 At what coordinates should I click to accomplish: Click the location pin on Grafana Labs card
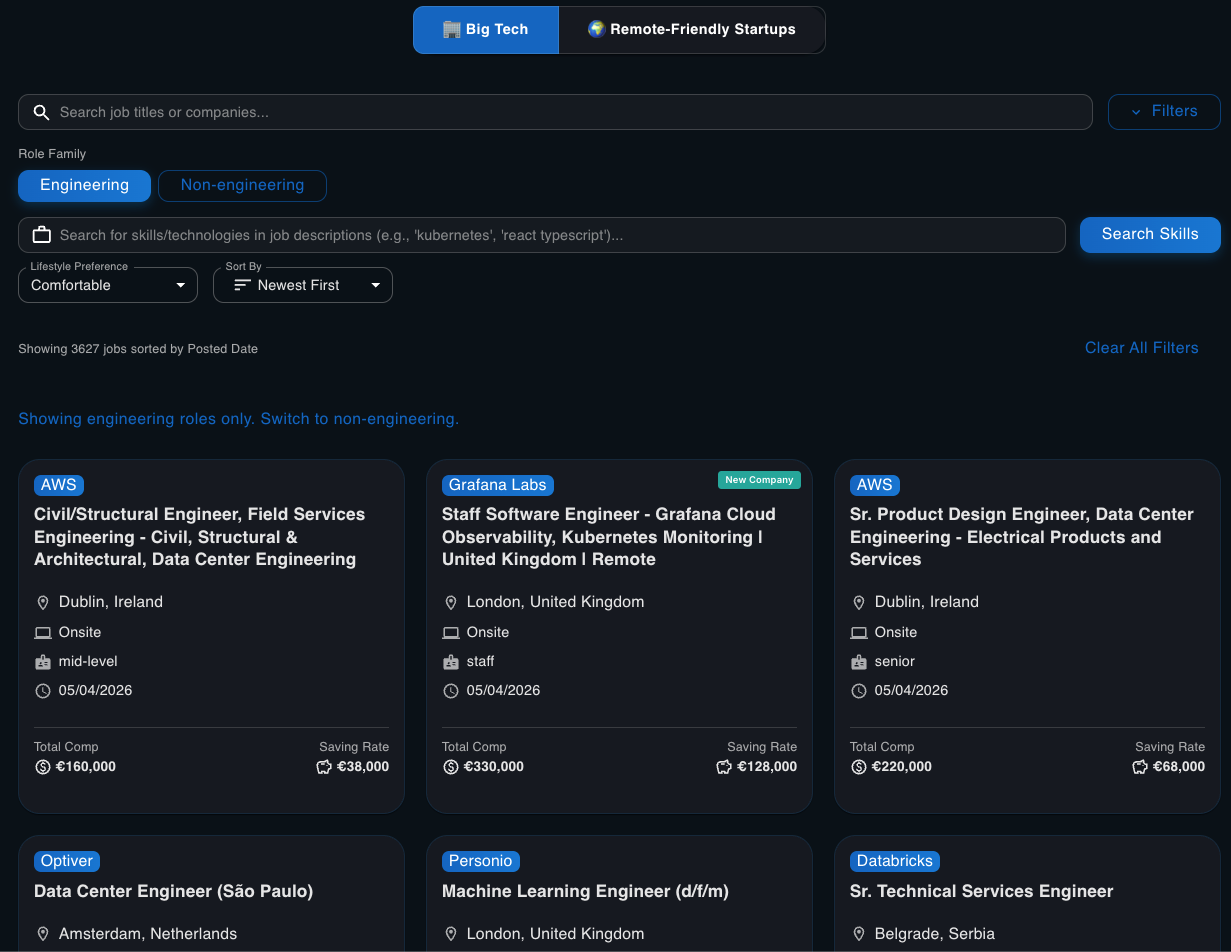(x=451, y=603)
